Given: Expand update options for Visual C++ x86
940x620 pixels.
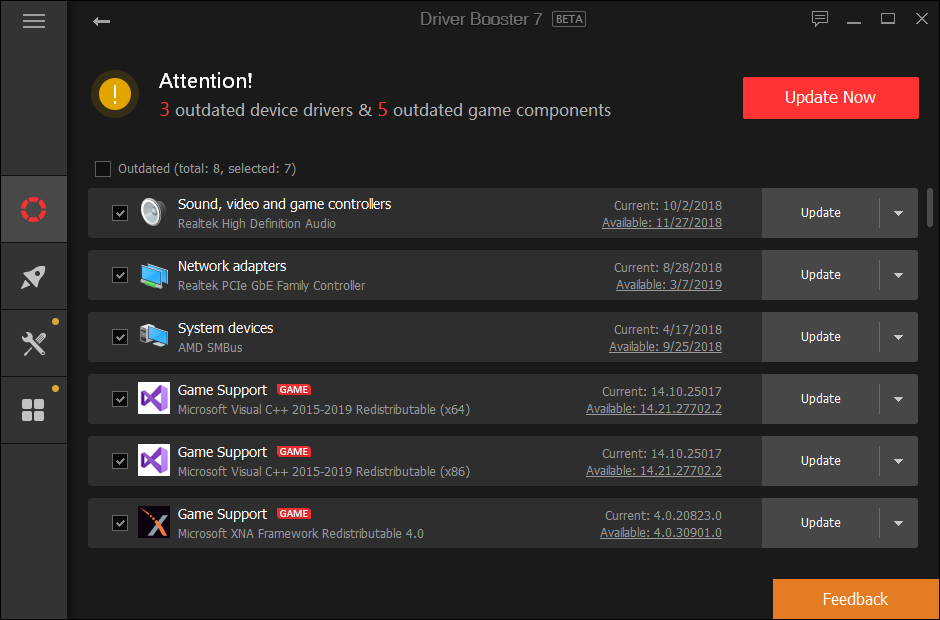Looking at the screenshot, I should coord(898,461).
